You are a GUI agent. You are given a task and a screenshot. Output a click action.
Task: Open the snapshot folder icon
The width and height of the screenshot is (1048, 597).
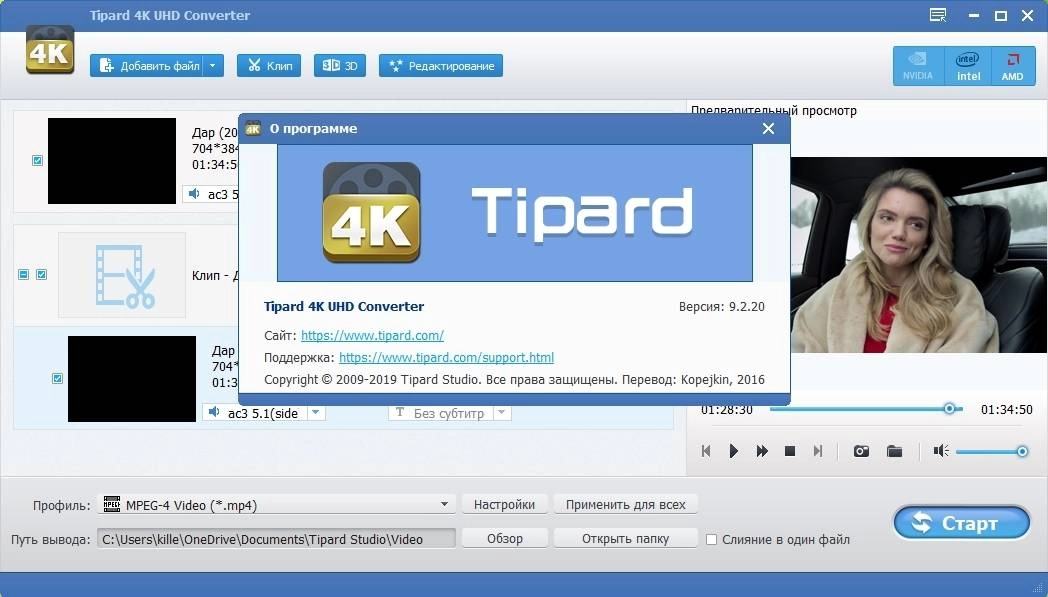click(894, 451)
